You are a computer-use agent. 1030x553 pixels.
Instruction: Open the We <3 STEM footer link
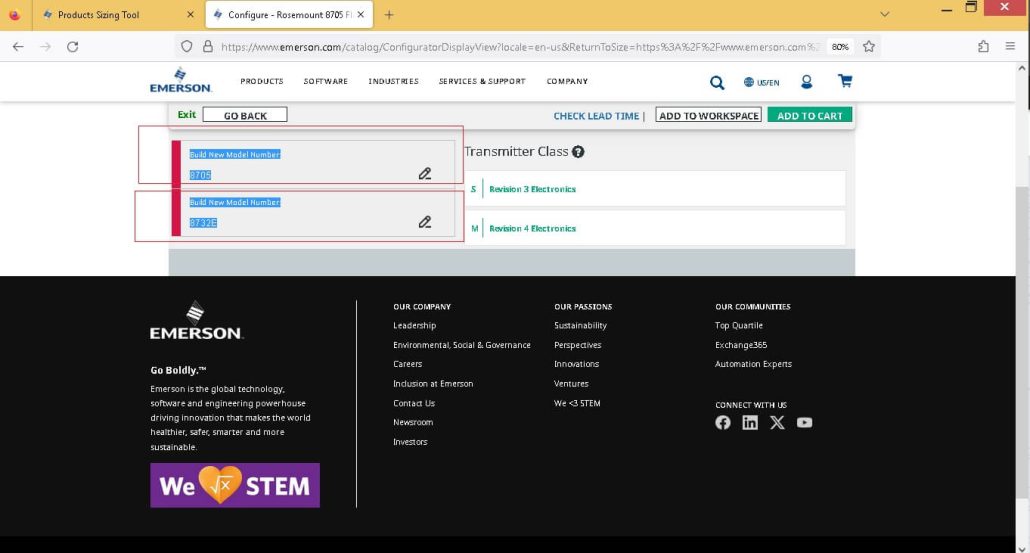577,403
